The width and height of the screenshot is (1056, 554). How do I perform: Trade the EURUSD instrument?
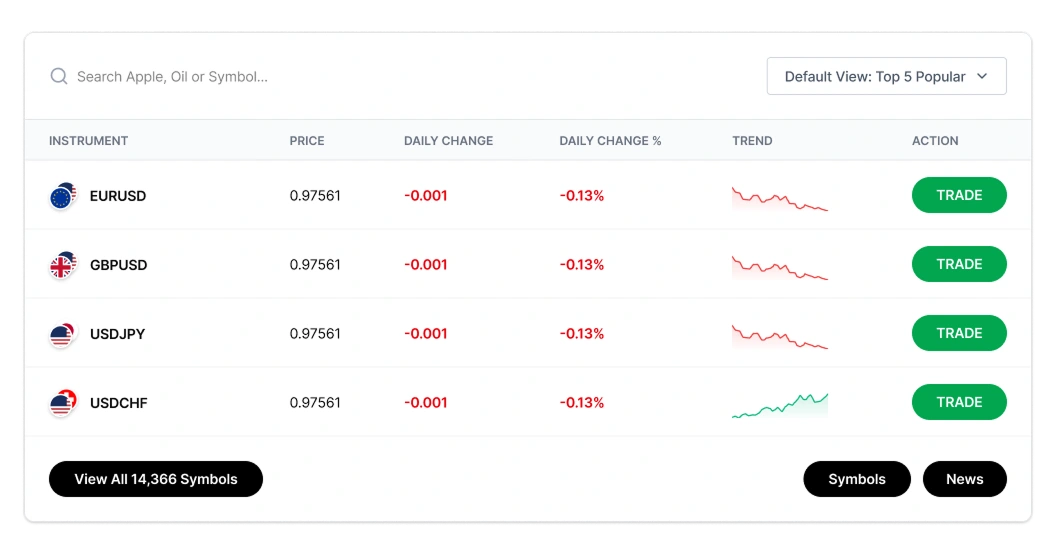coord(959,195)
